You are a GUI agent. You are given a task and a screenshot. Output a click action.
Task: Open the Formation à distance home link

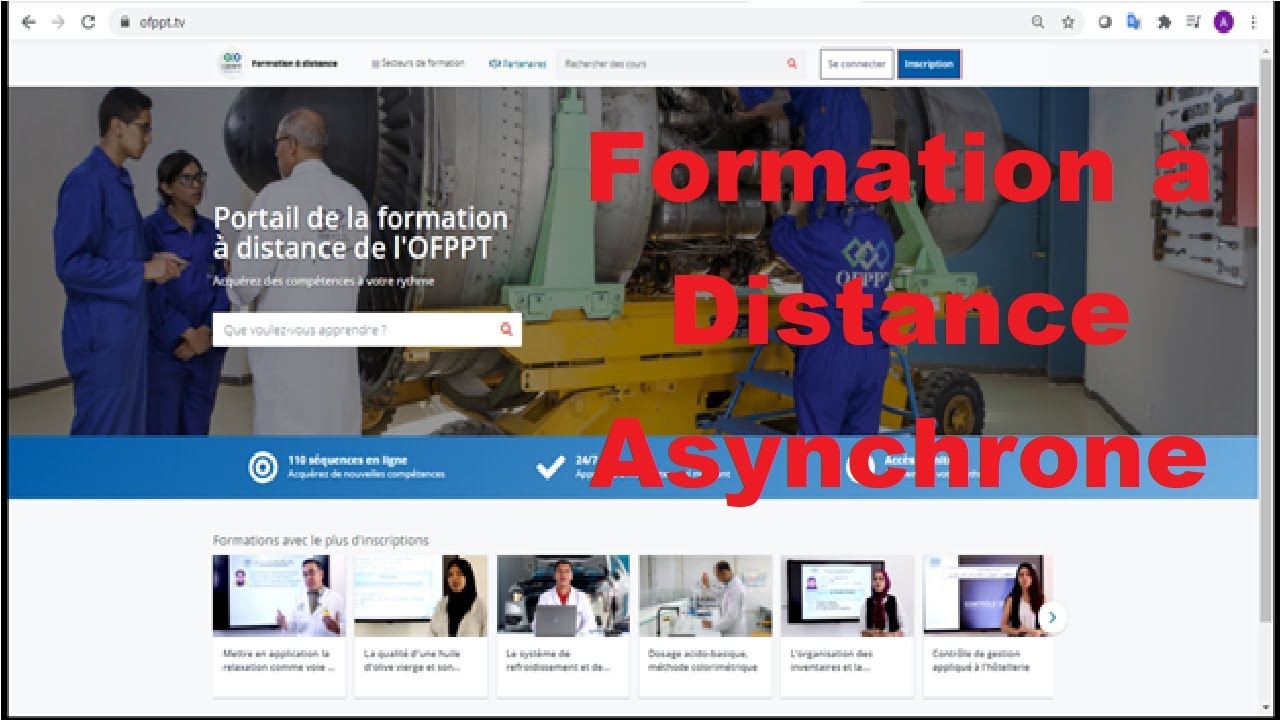(x=295, y=63)
